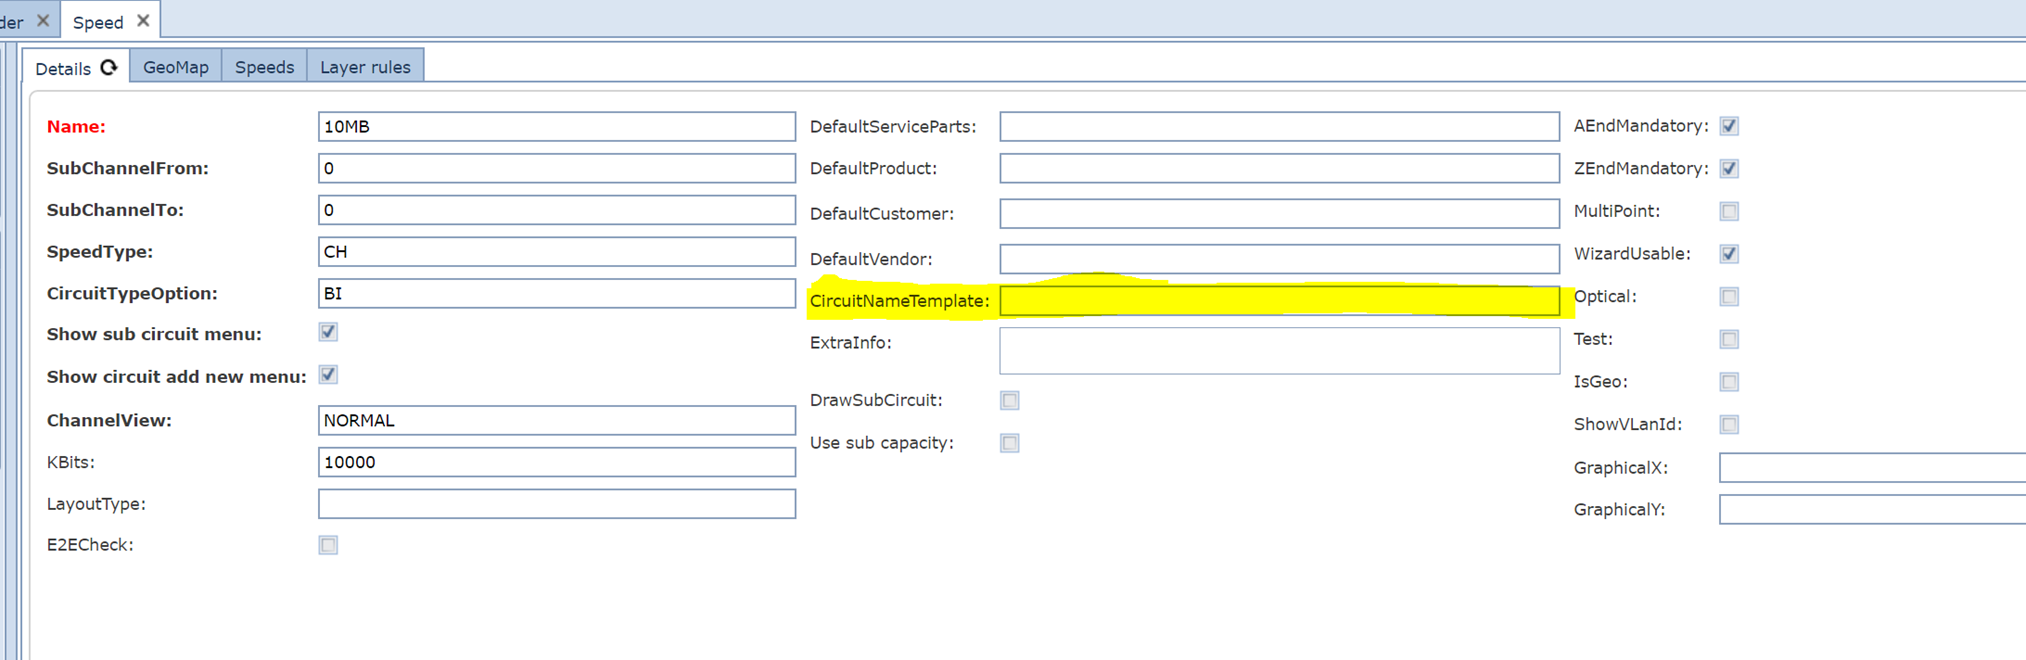Switch to the GeoMap tab
This screenshot has height=660, width=2026.
tap(176, 67)
